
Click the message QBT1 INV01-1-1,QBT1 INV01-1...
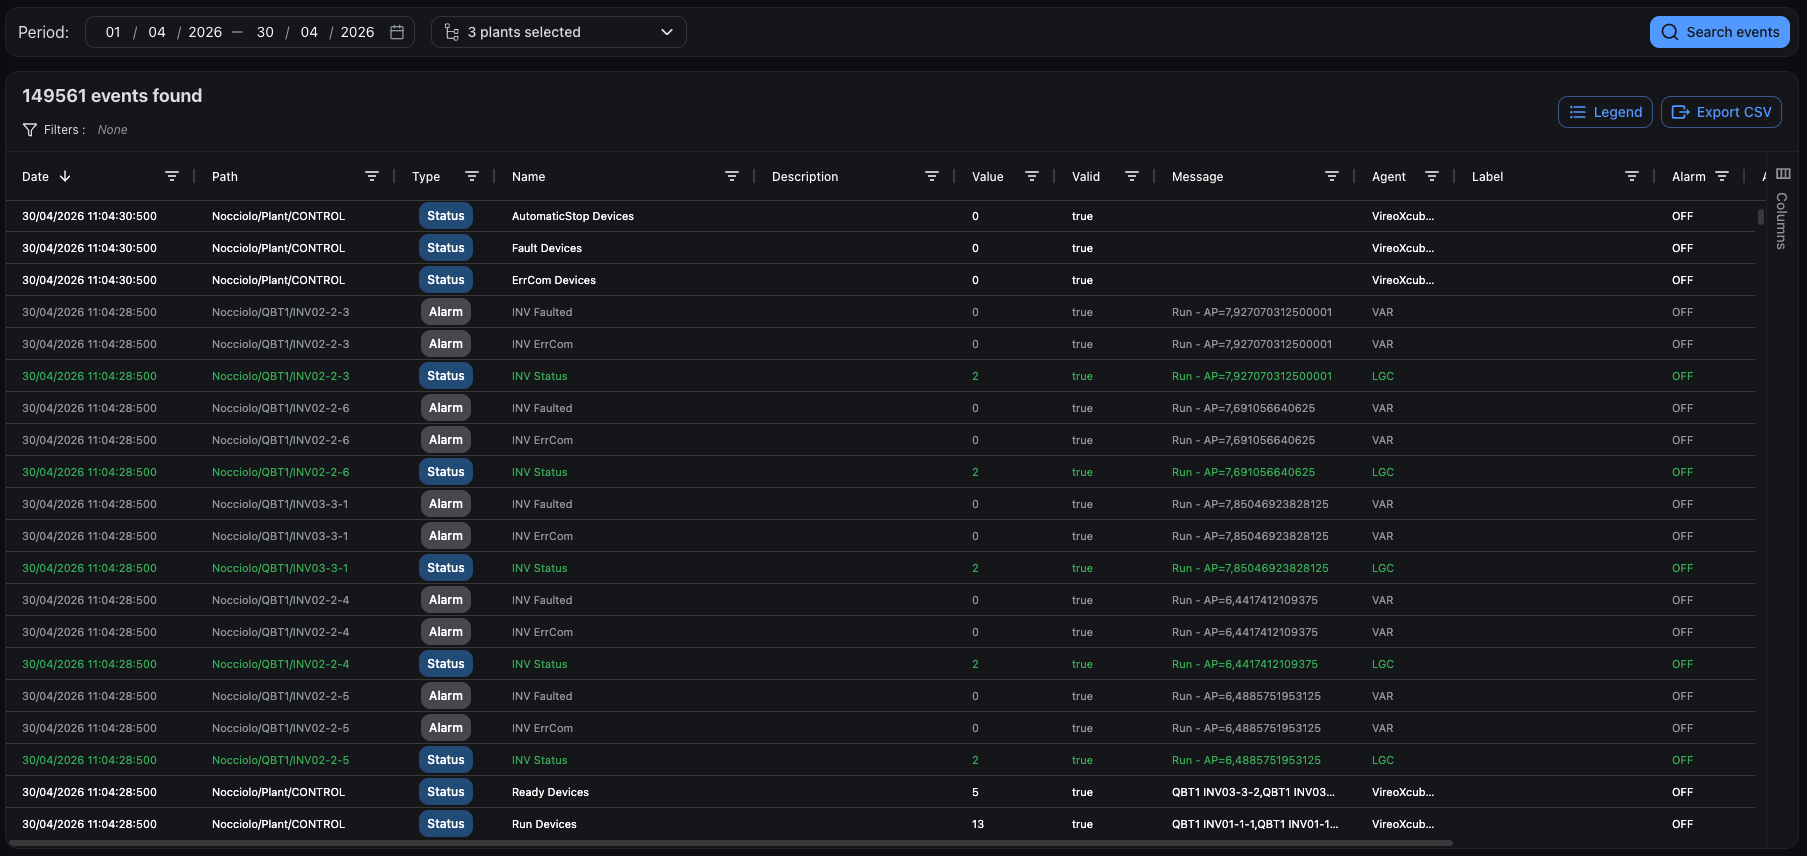click(1255, 824)
